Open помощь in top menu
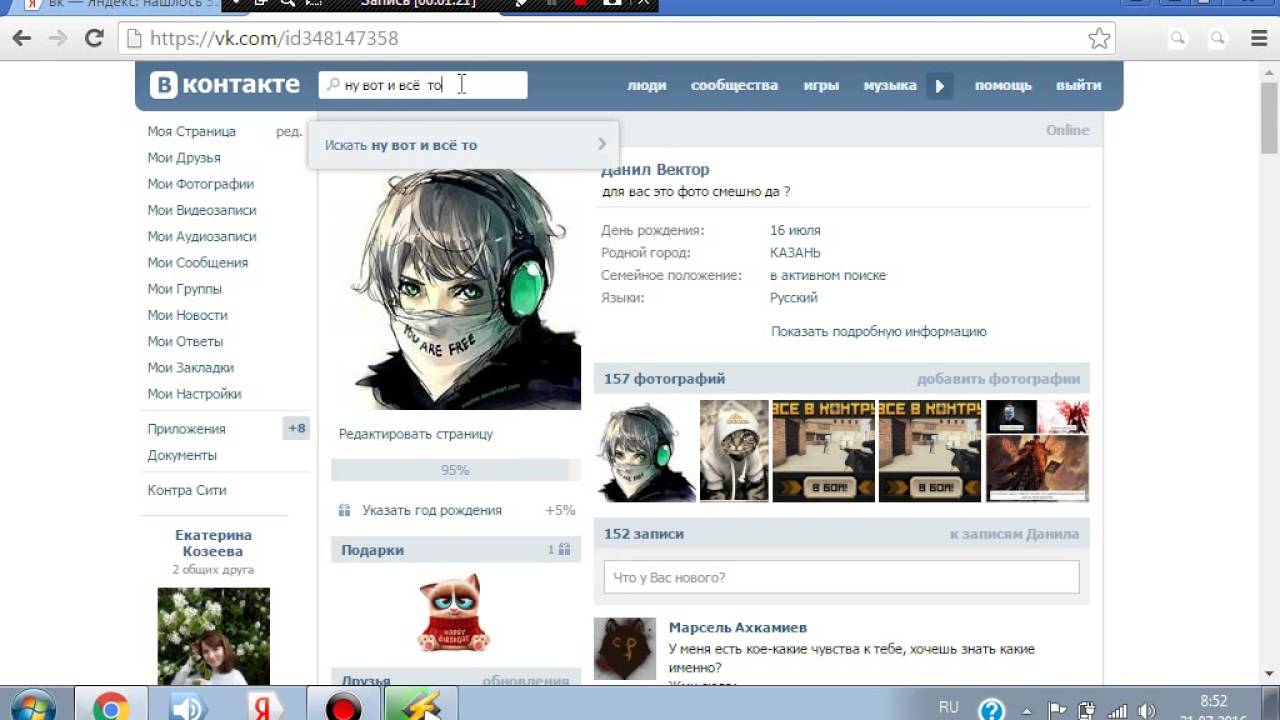The height and width of the screenshot is (720, 1280). tap(1003, 85)
